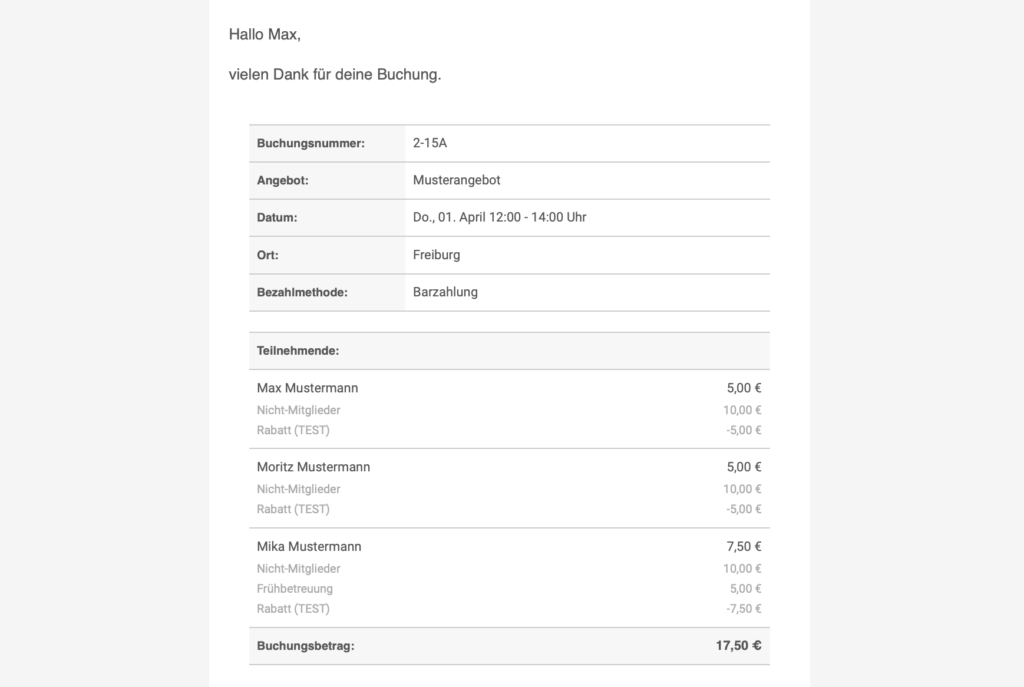Image resolution: width=1024 pixels, height=687 pixels.
Task: Click the Freiburg location value
Action: (x=436, y=255)
